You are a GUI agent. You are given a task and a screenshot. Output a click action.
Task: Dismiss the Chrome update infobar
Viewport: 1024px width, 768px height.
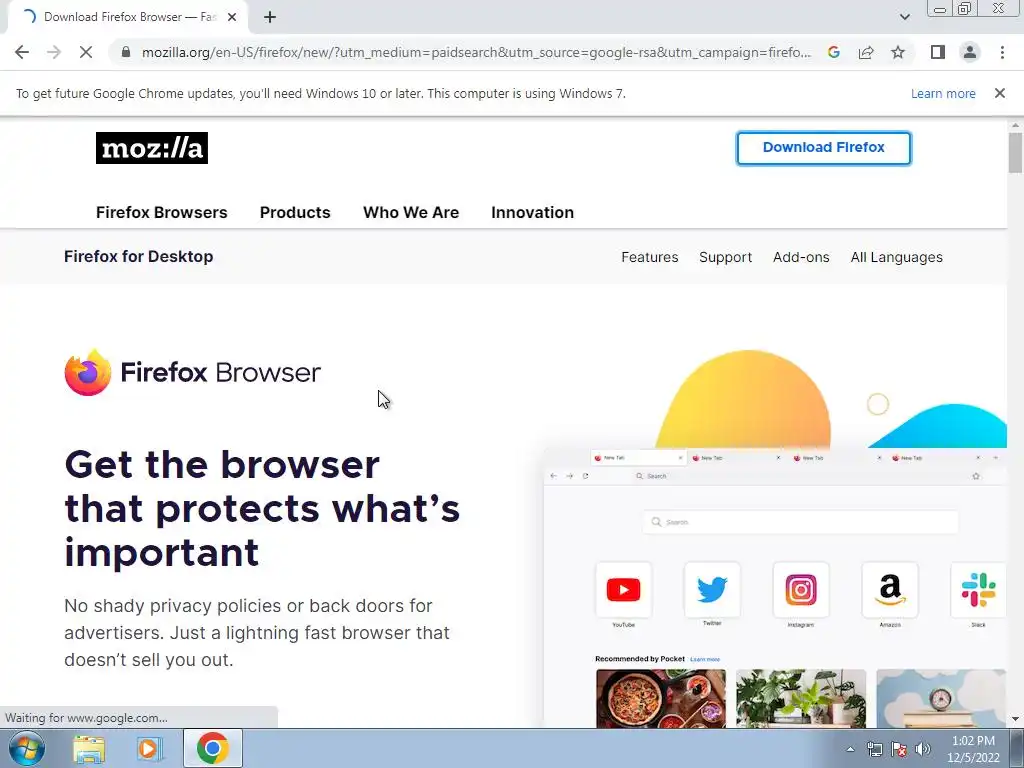(1000, 93)
